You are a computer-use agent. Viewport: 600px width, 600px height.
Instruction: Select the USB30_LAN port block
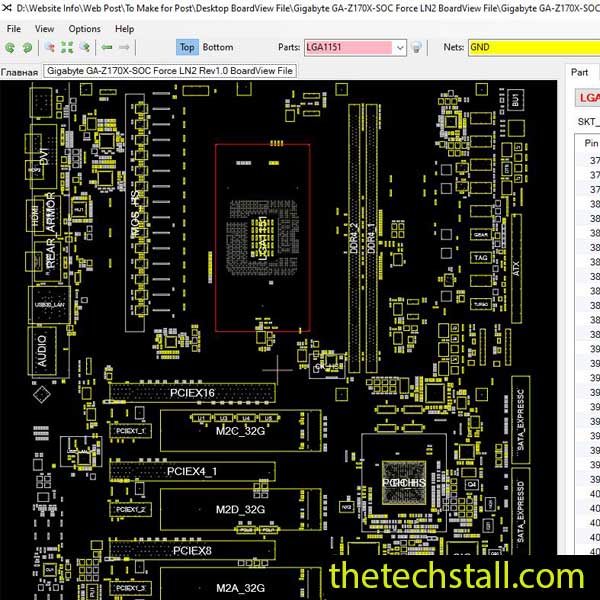49,305
